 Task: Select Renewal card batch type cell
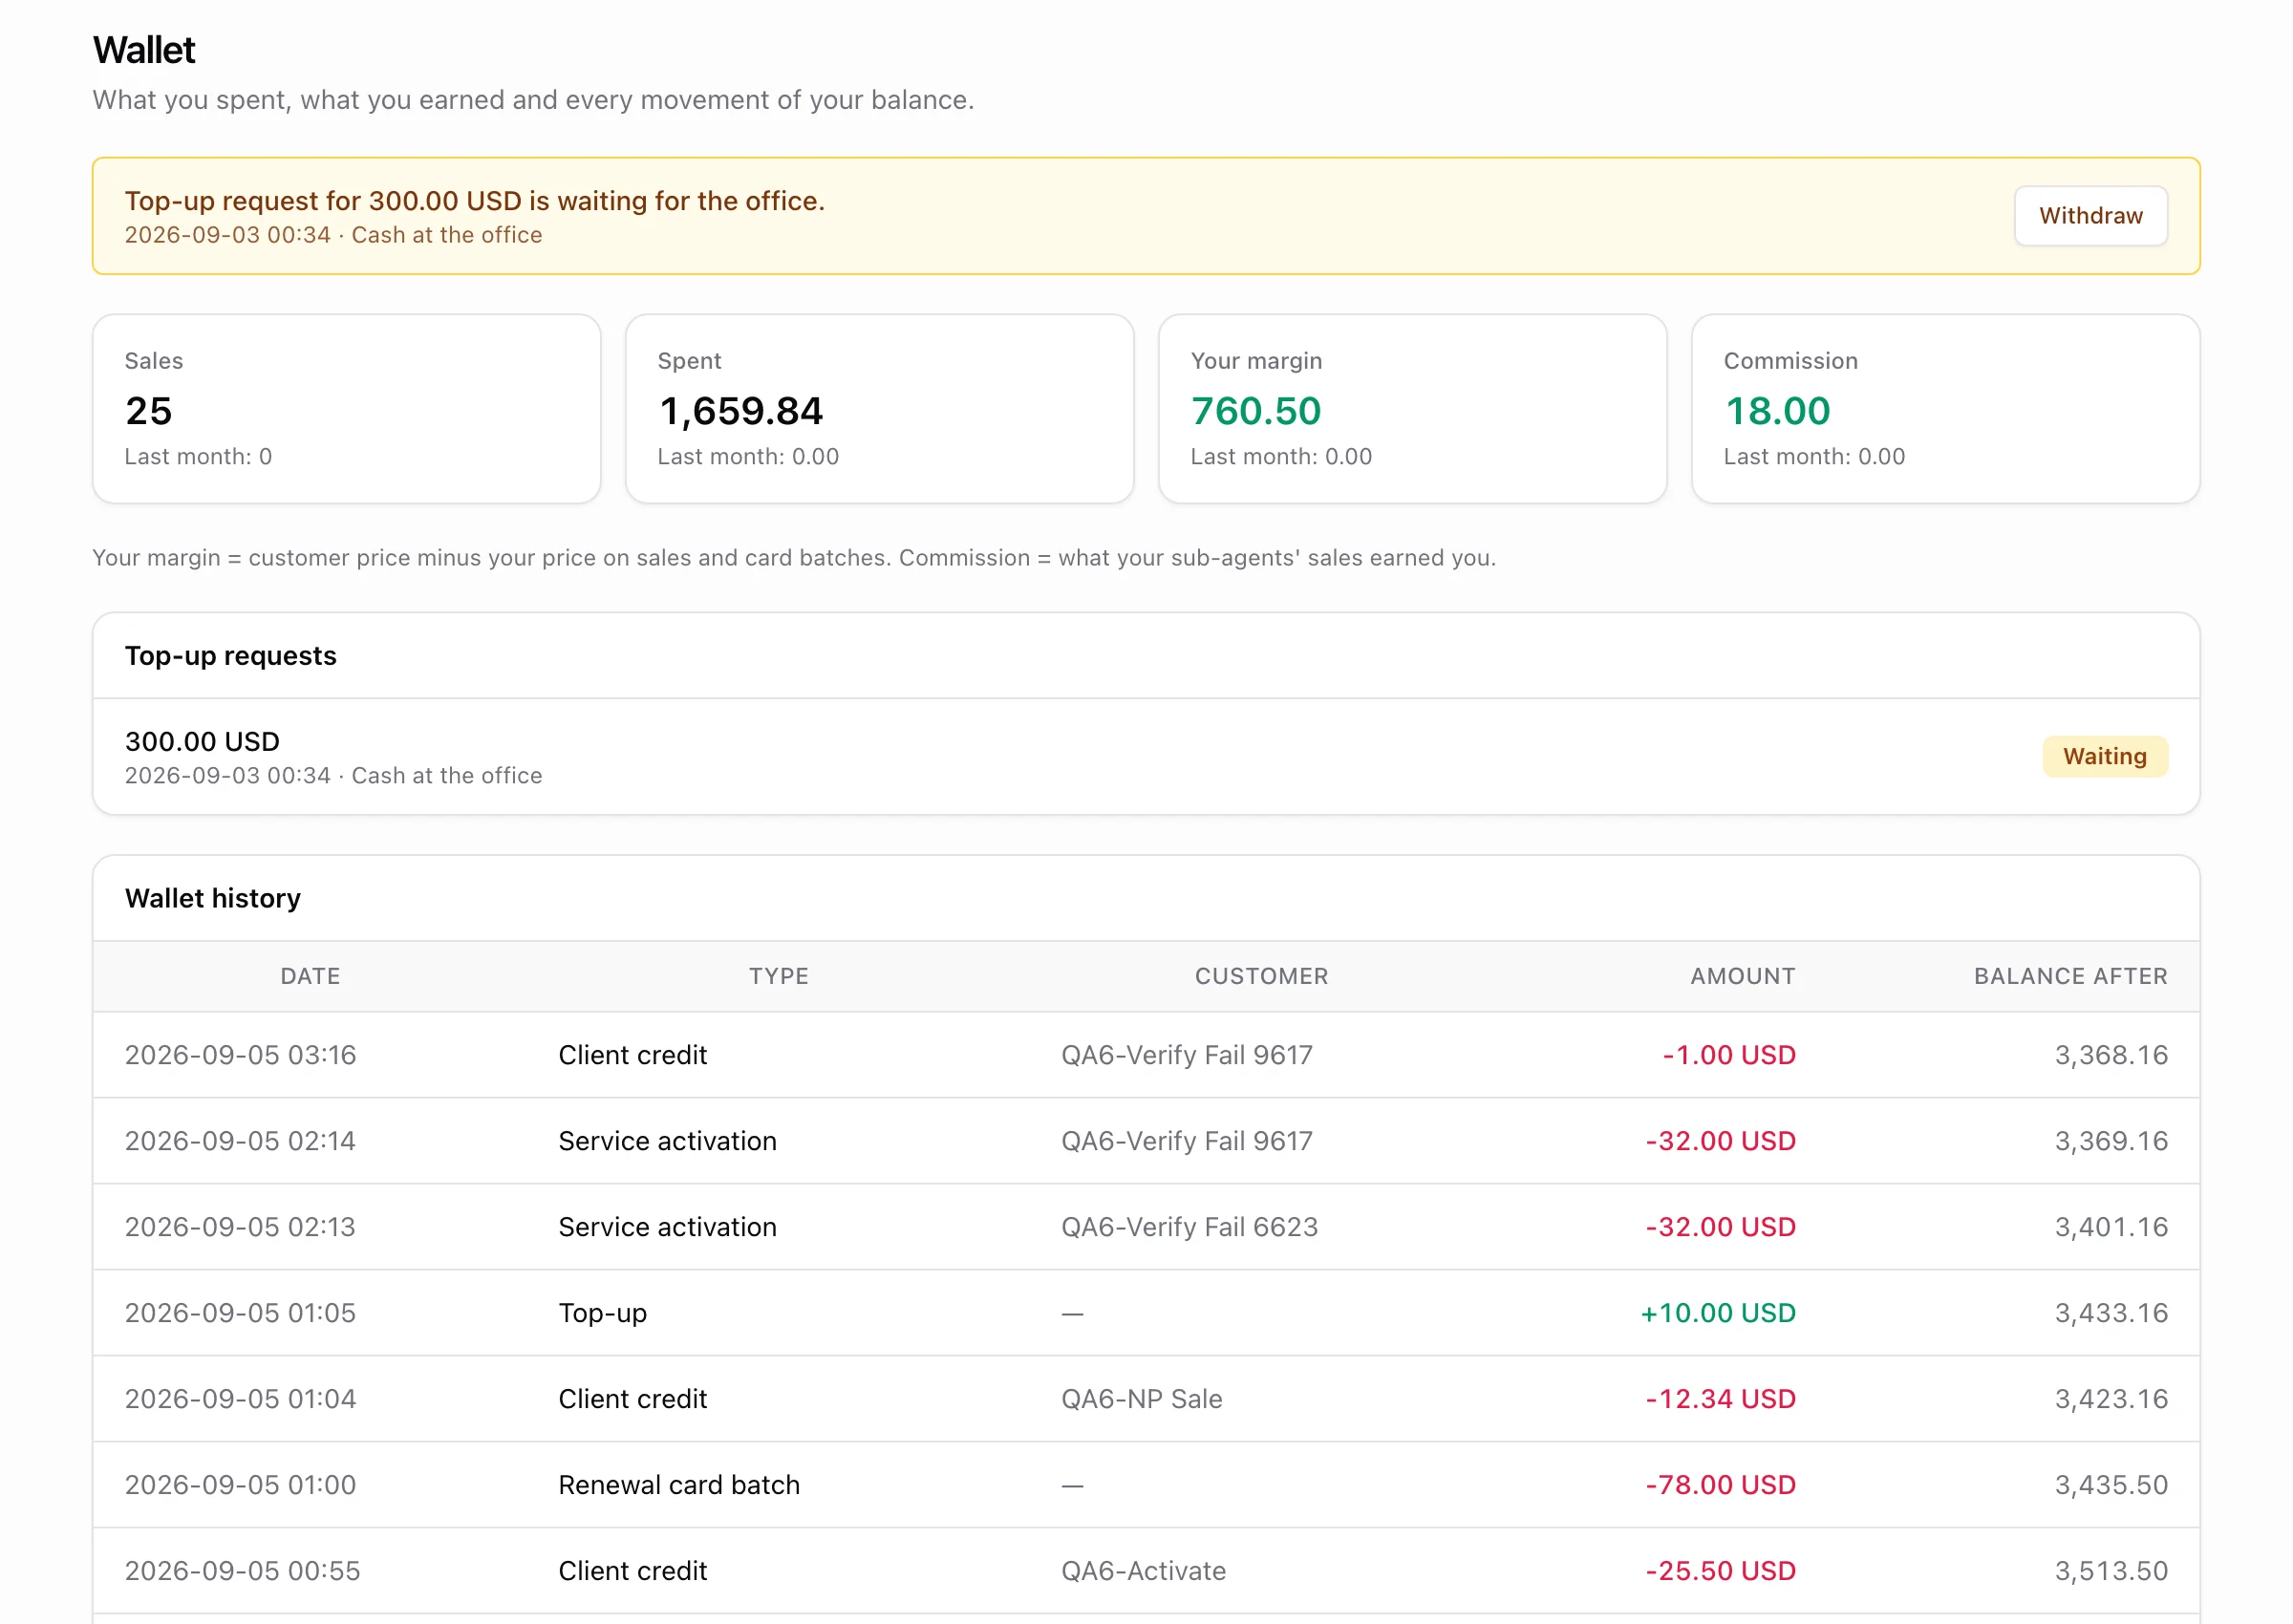pyautogui.click(x=679, y=1485)
